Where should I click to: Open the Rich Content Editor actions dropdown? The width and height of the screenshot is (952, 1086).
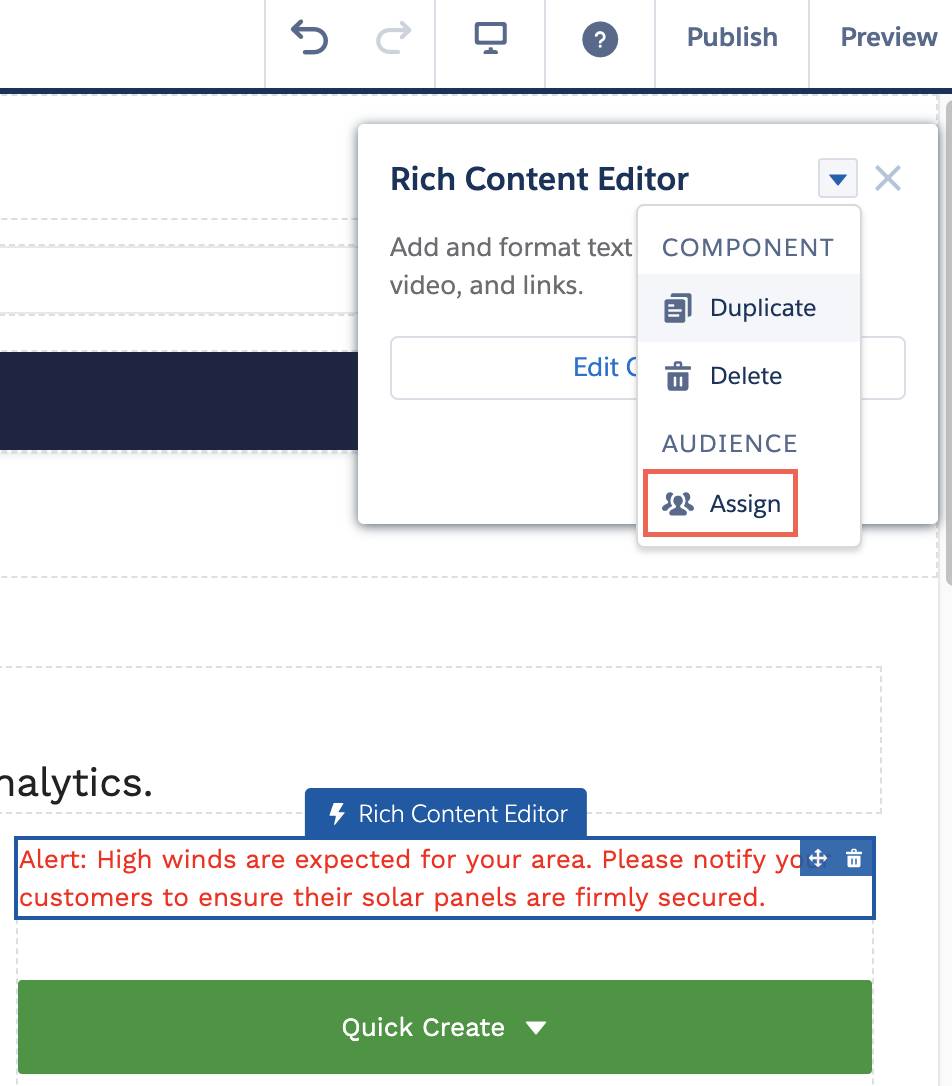(837, 178)
